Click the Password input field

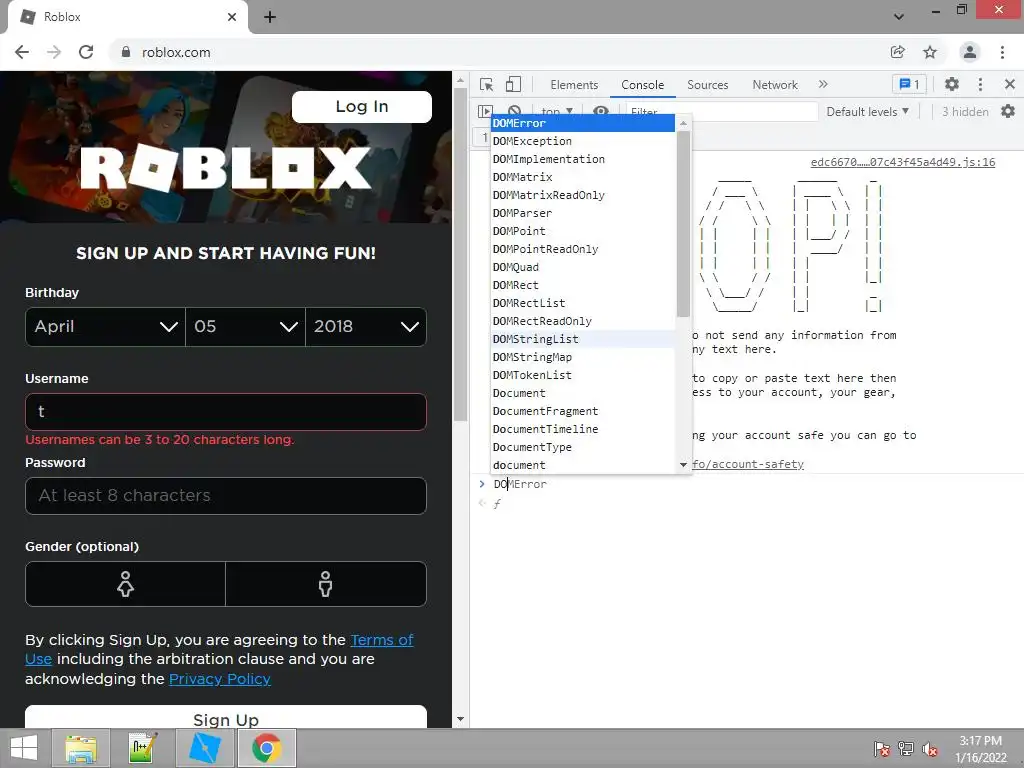(x=226, y=496)
